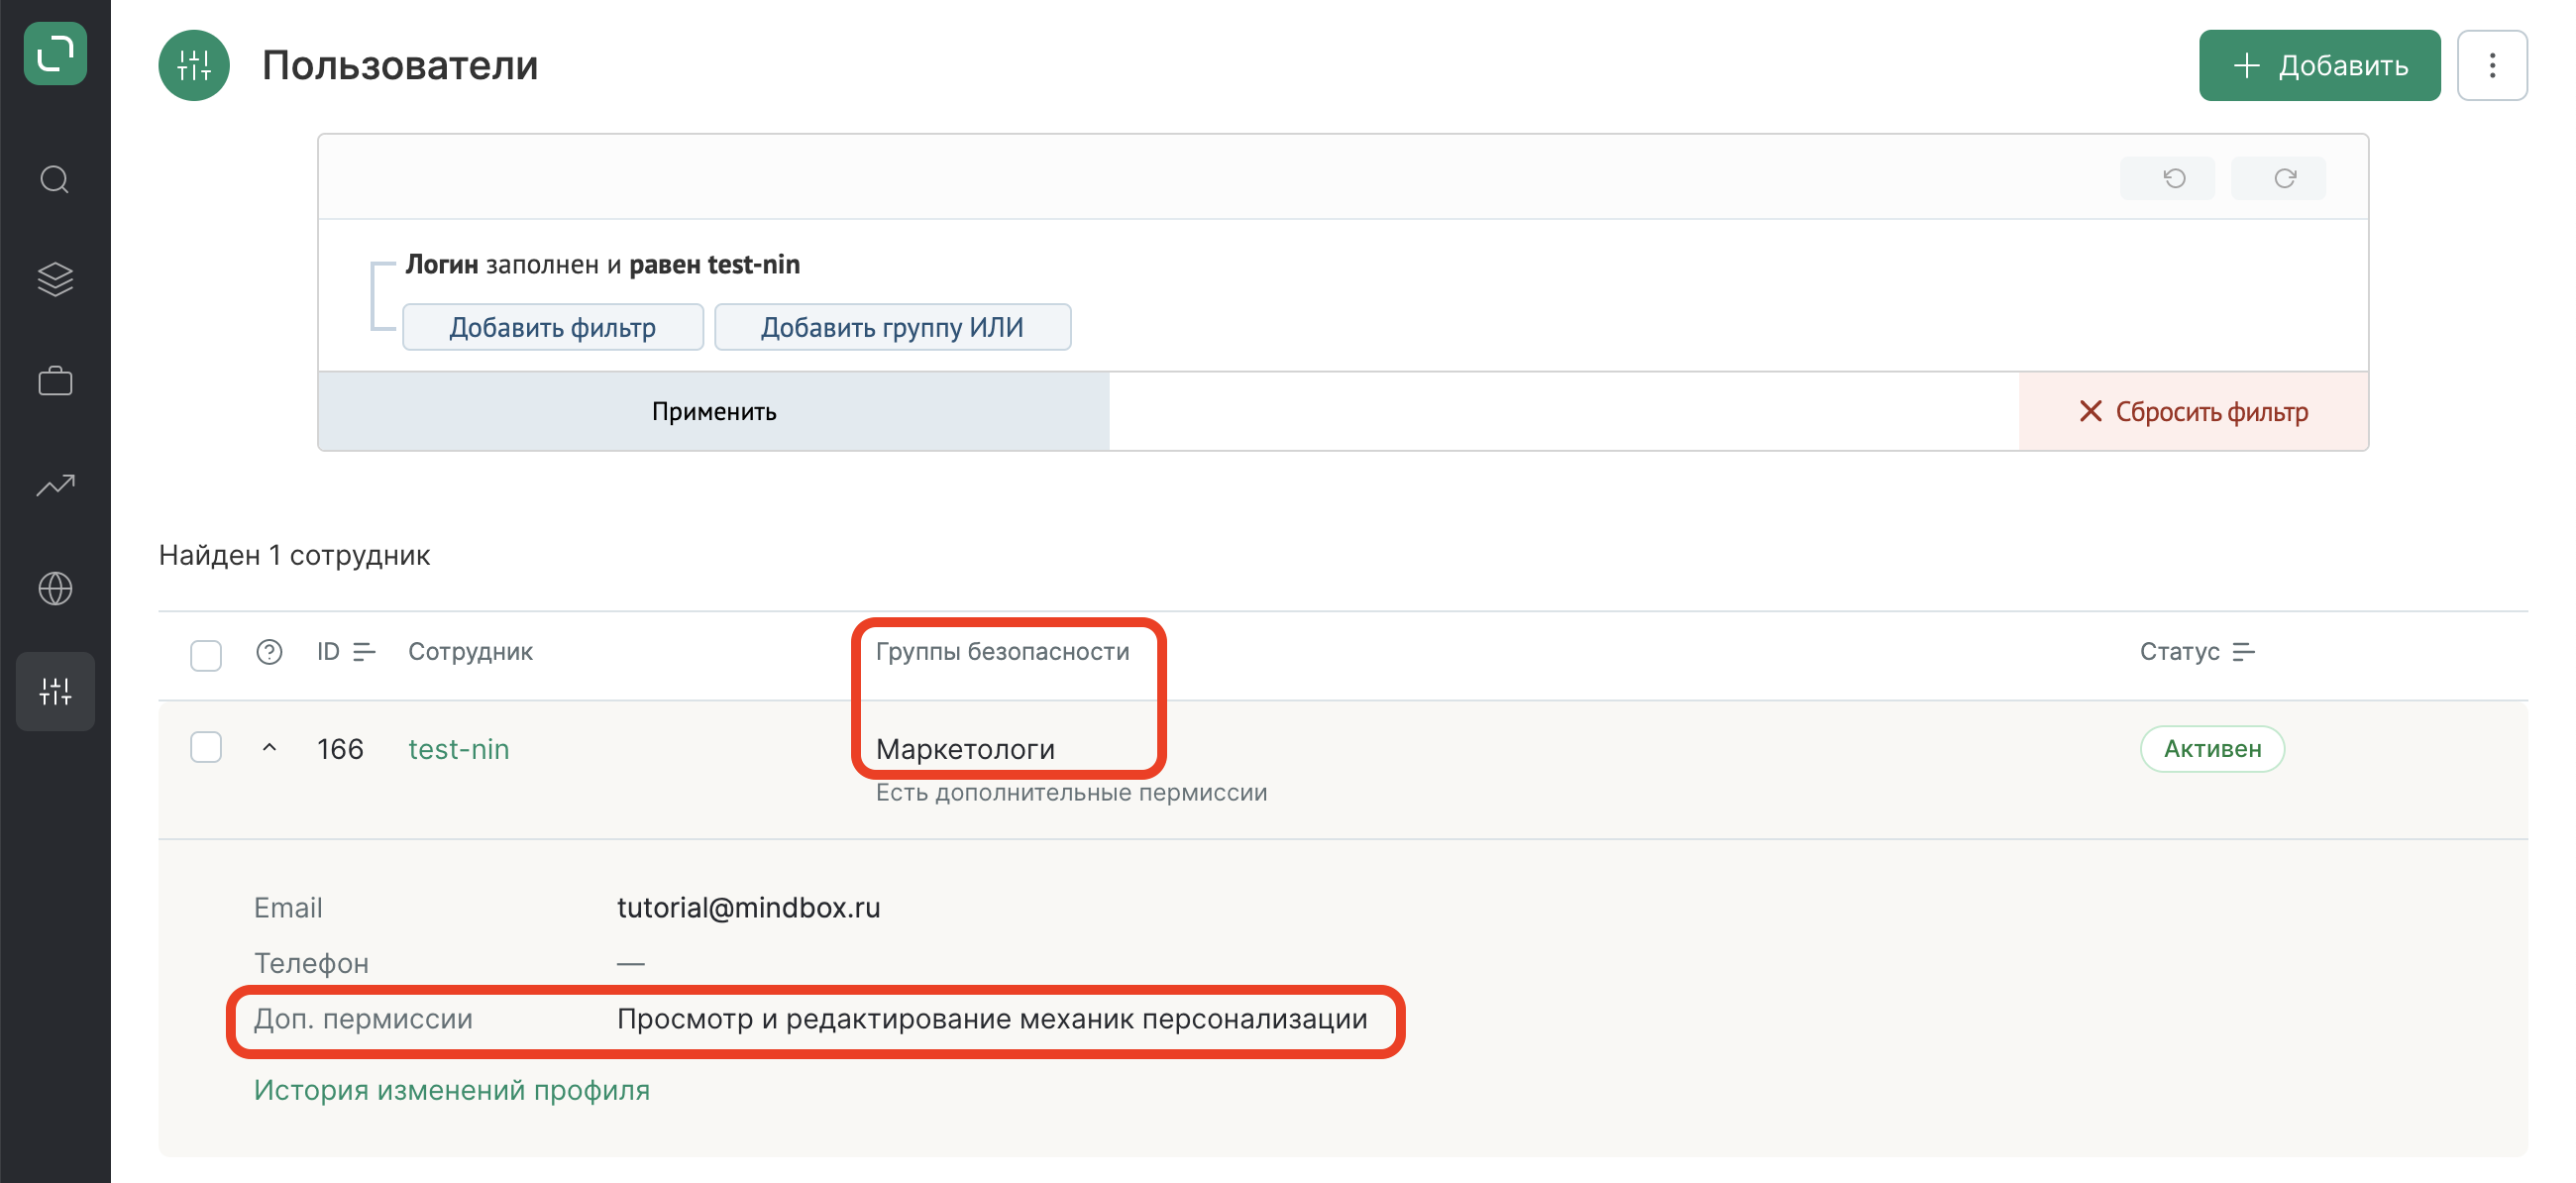Image resolution: width=2576 pixels, height=1183 pixels.
Task: Open the analytics trend icon in the sidebar
Action: click(55, 485)
